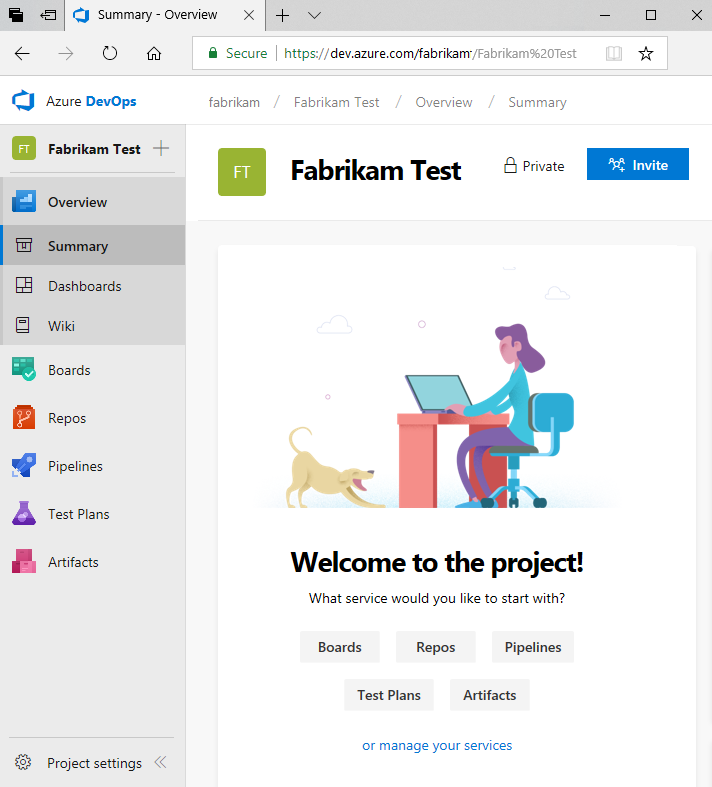This screenshot has width=712, height=787.
Task: Click the Invite button
Action: pyautogui.click(x=637, y=165)
